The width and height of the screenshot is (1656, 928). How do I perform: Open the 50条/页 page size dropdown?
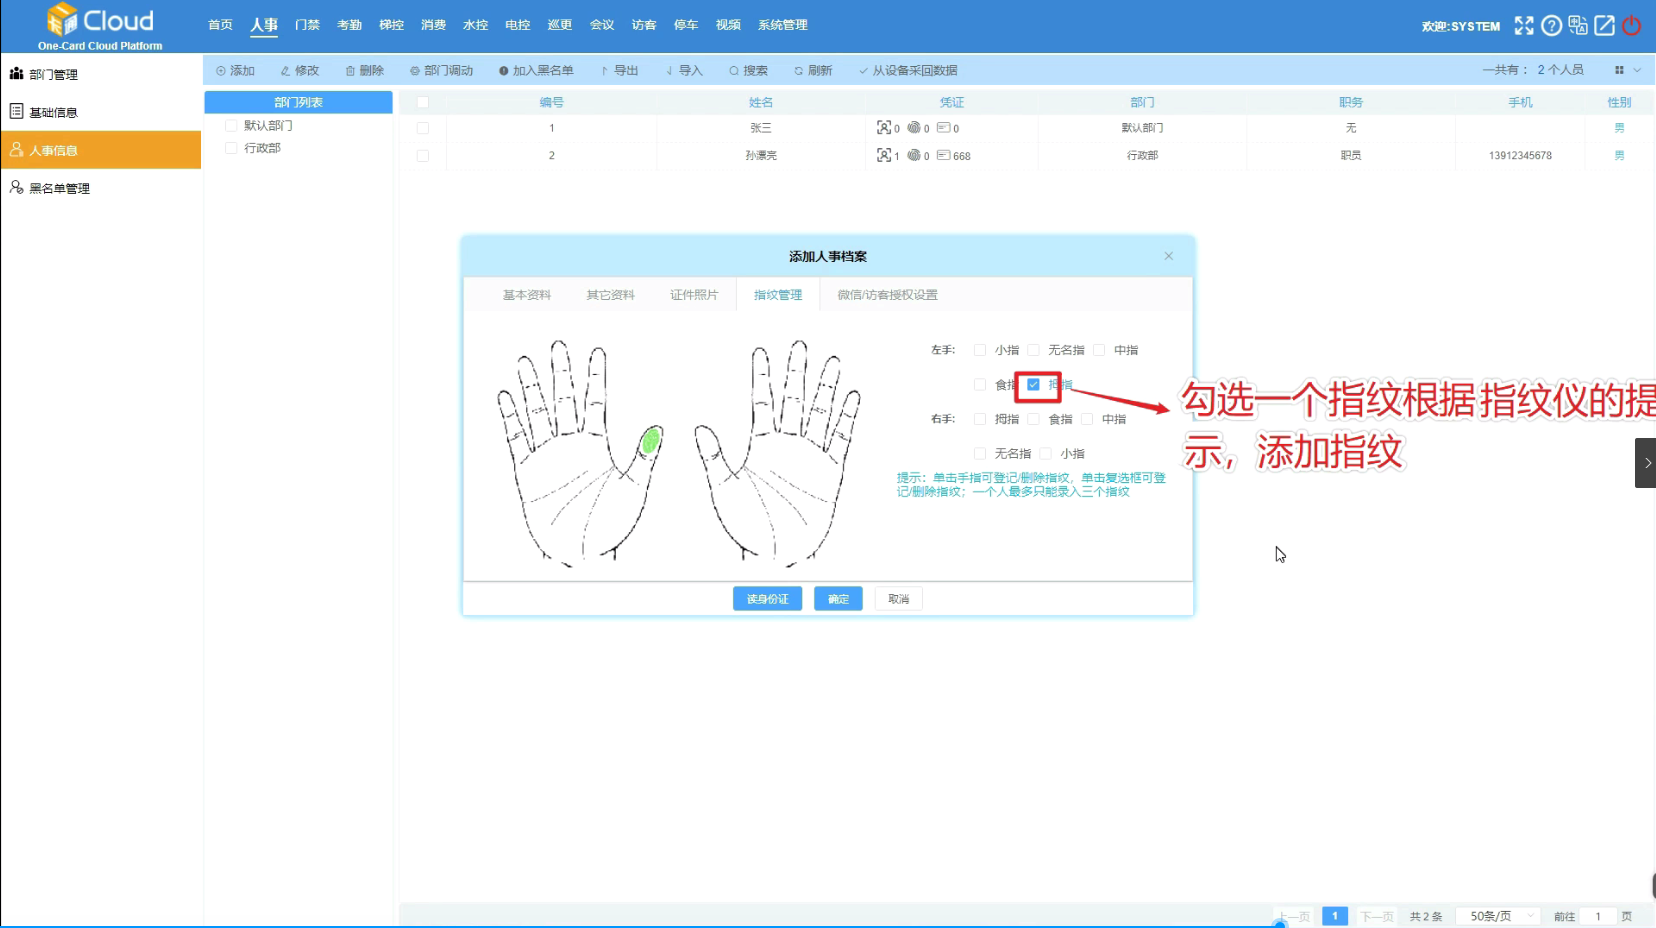click(x=1498, y=916)
